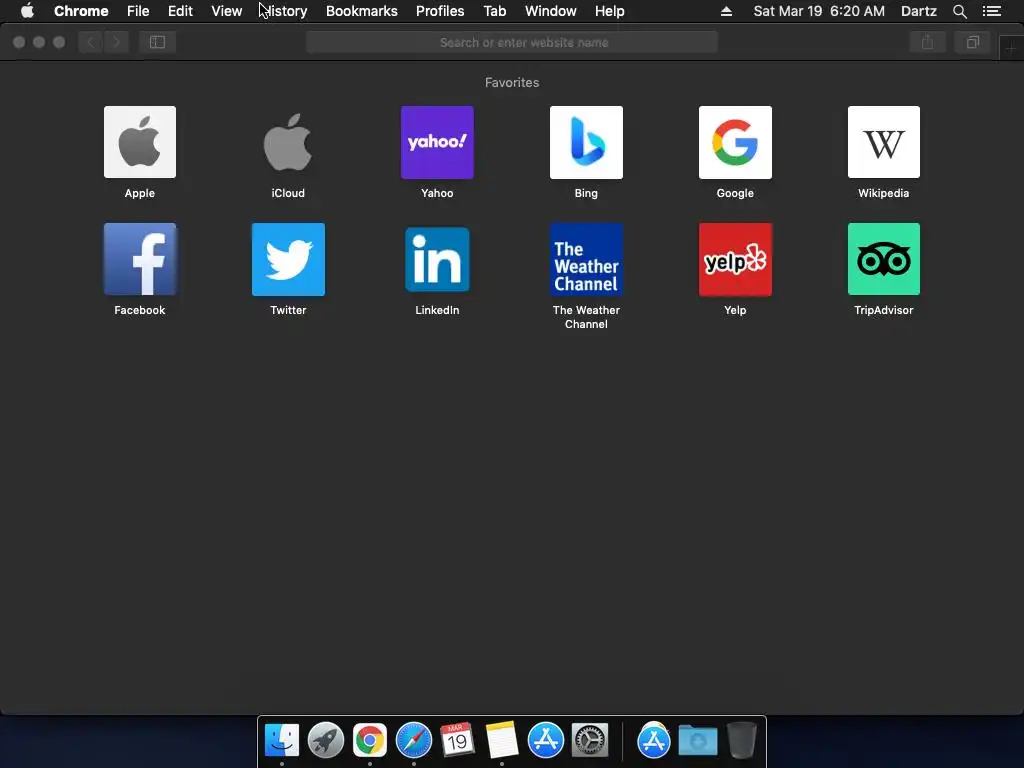1024x768 pixels.
Task: Click the "TripAdvisor" label text
Action: [x=884, y=310]
